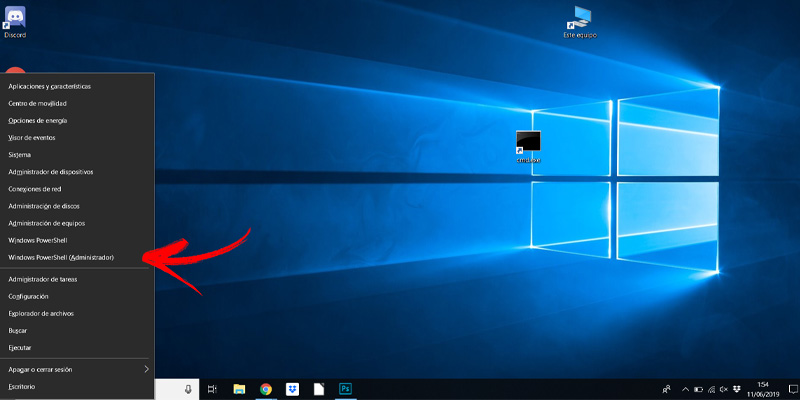Open the Discord desktop shortcut
The width and height of the screenshot is (800, 400).
[15, 22]
